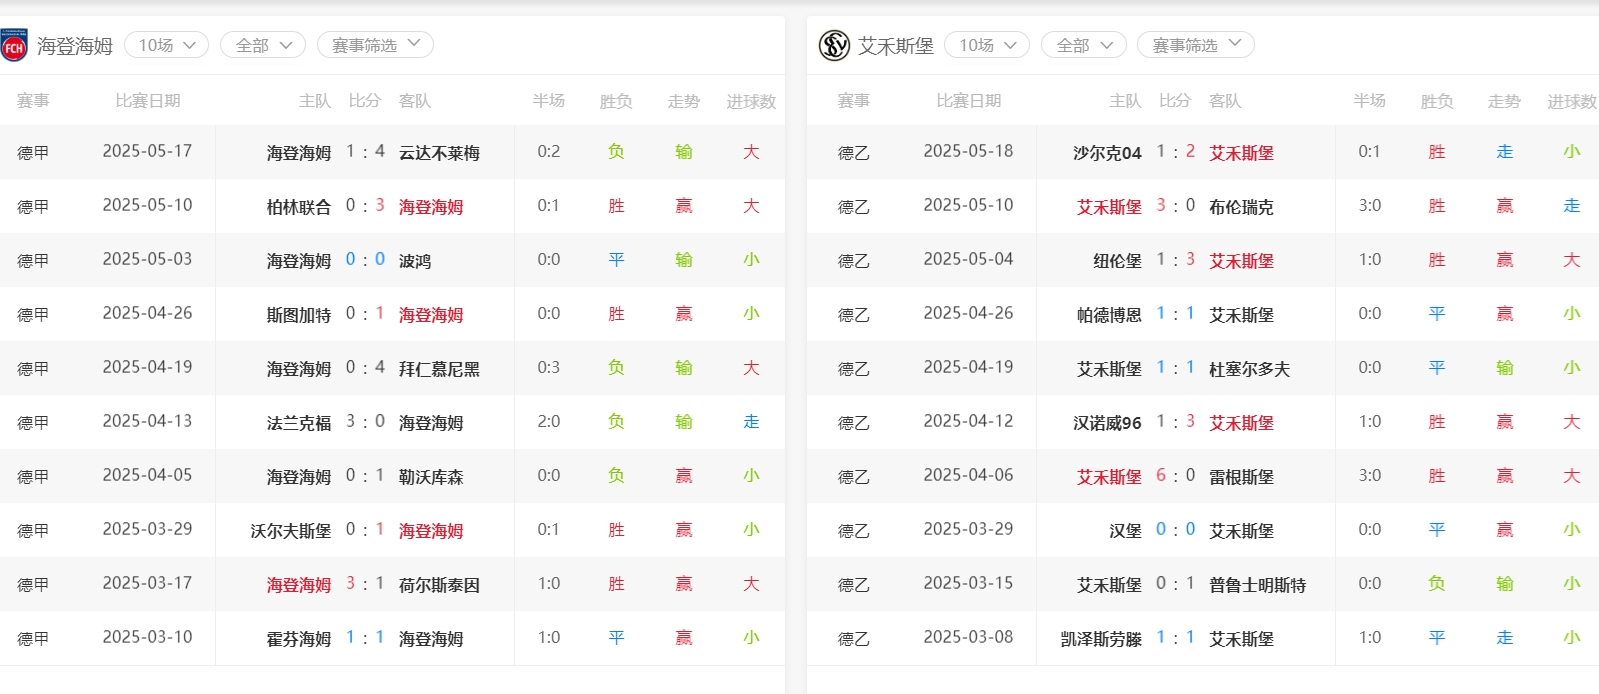
Task: Open Elversberg's 10场 match count dropdown
Action: (x=986, y=45)
